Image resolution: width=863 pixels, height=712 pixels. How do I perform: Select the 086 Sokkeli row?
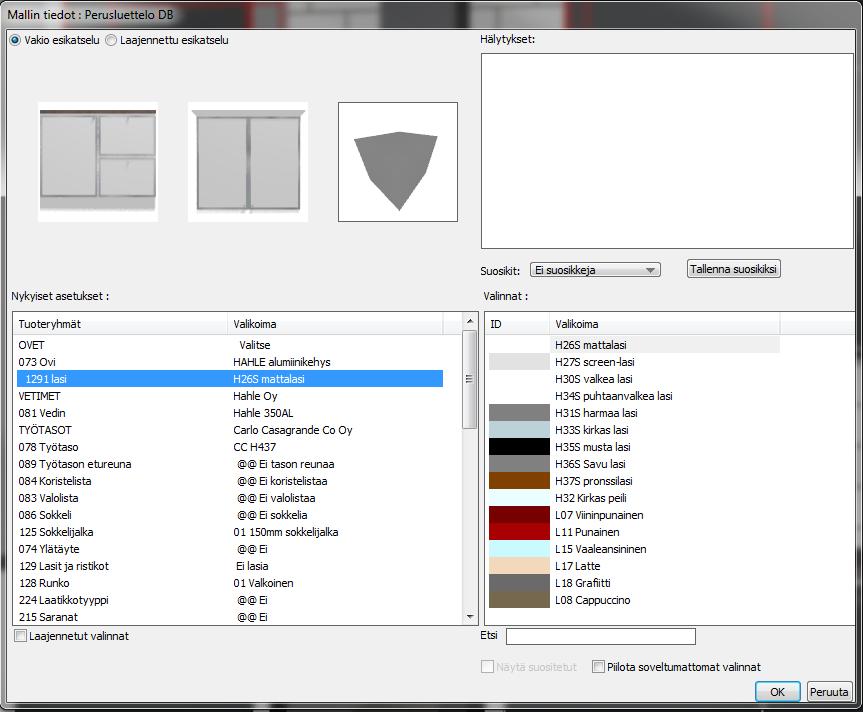[x=230, y=515]
